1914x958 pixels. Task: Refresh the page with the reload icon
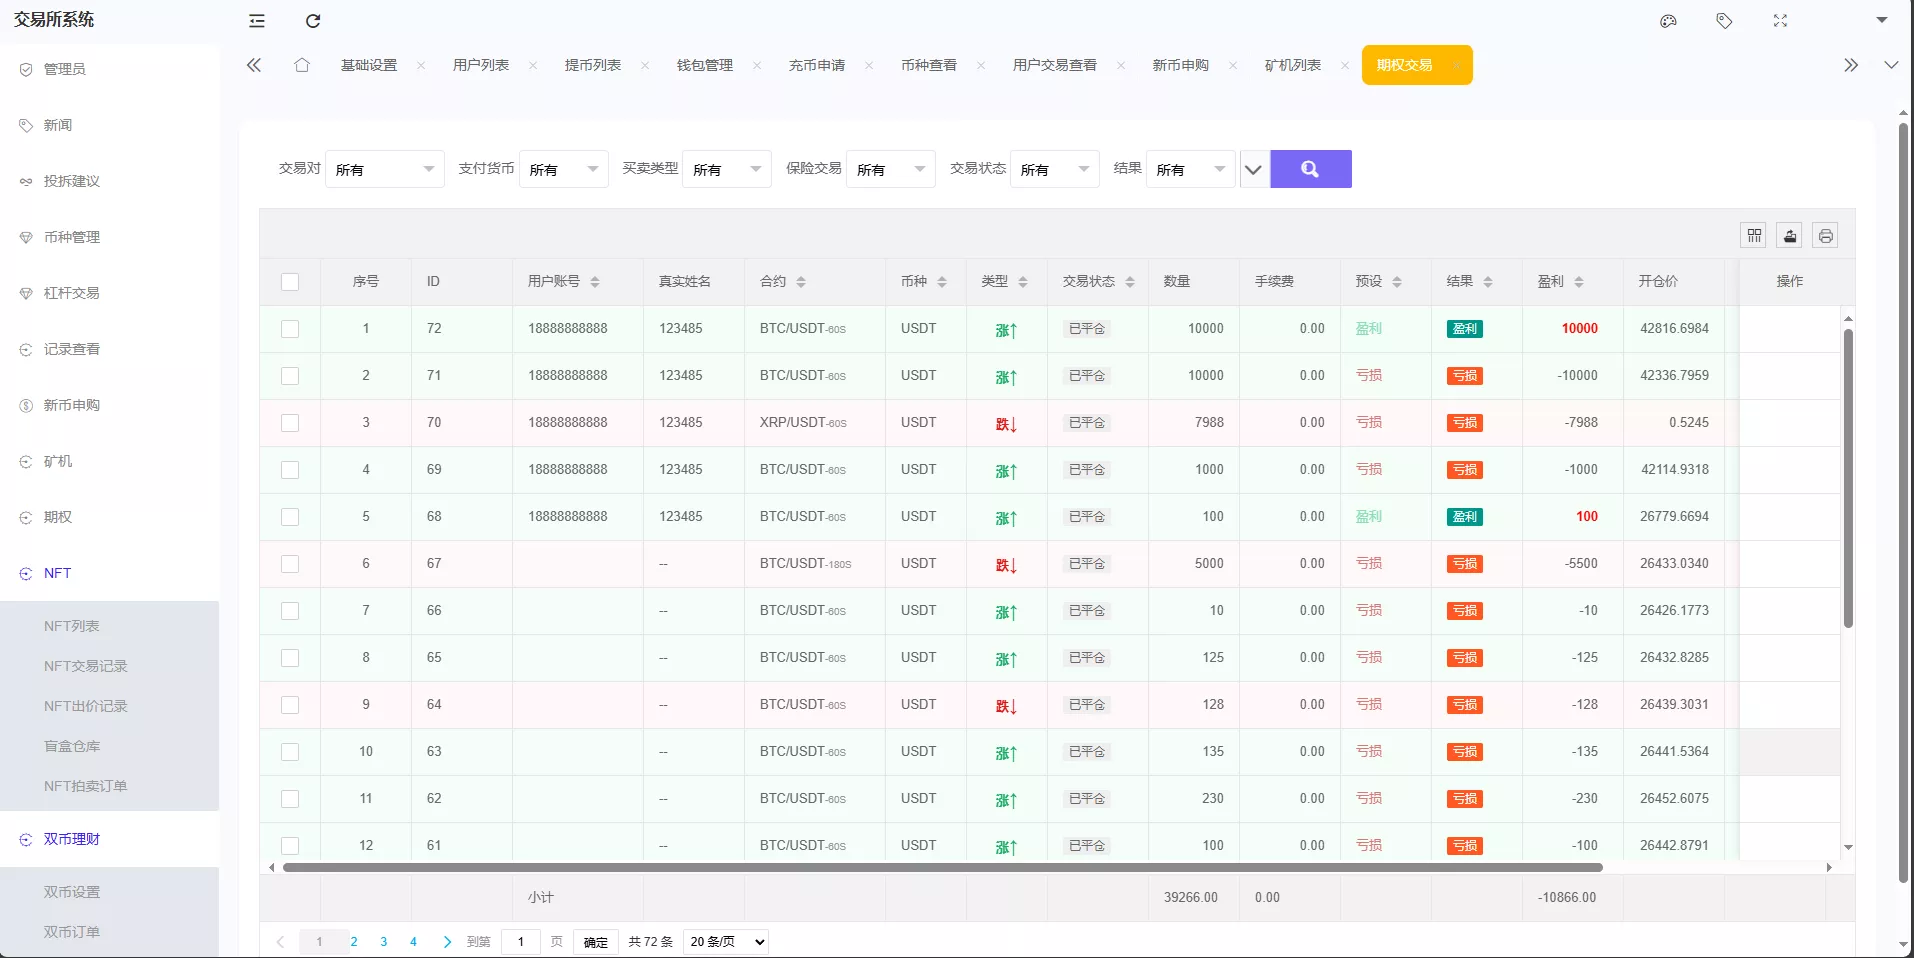click(313, 21)
